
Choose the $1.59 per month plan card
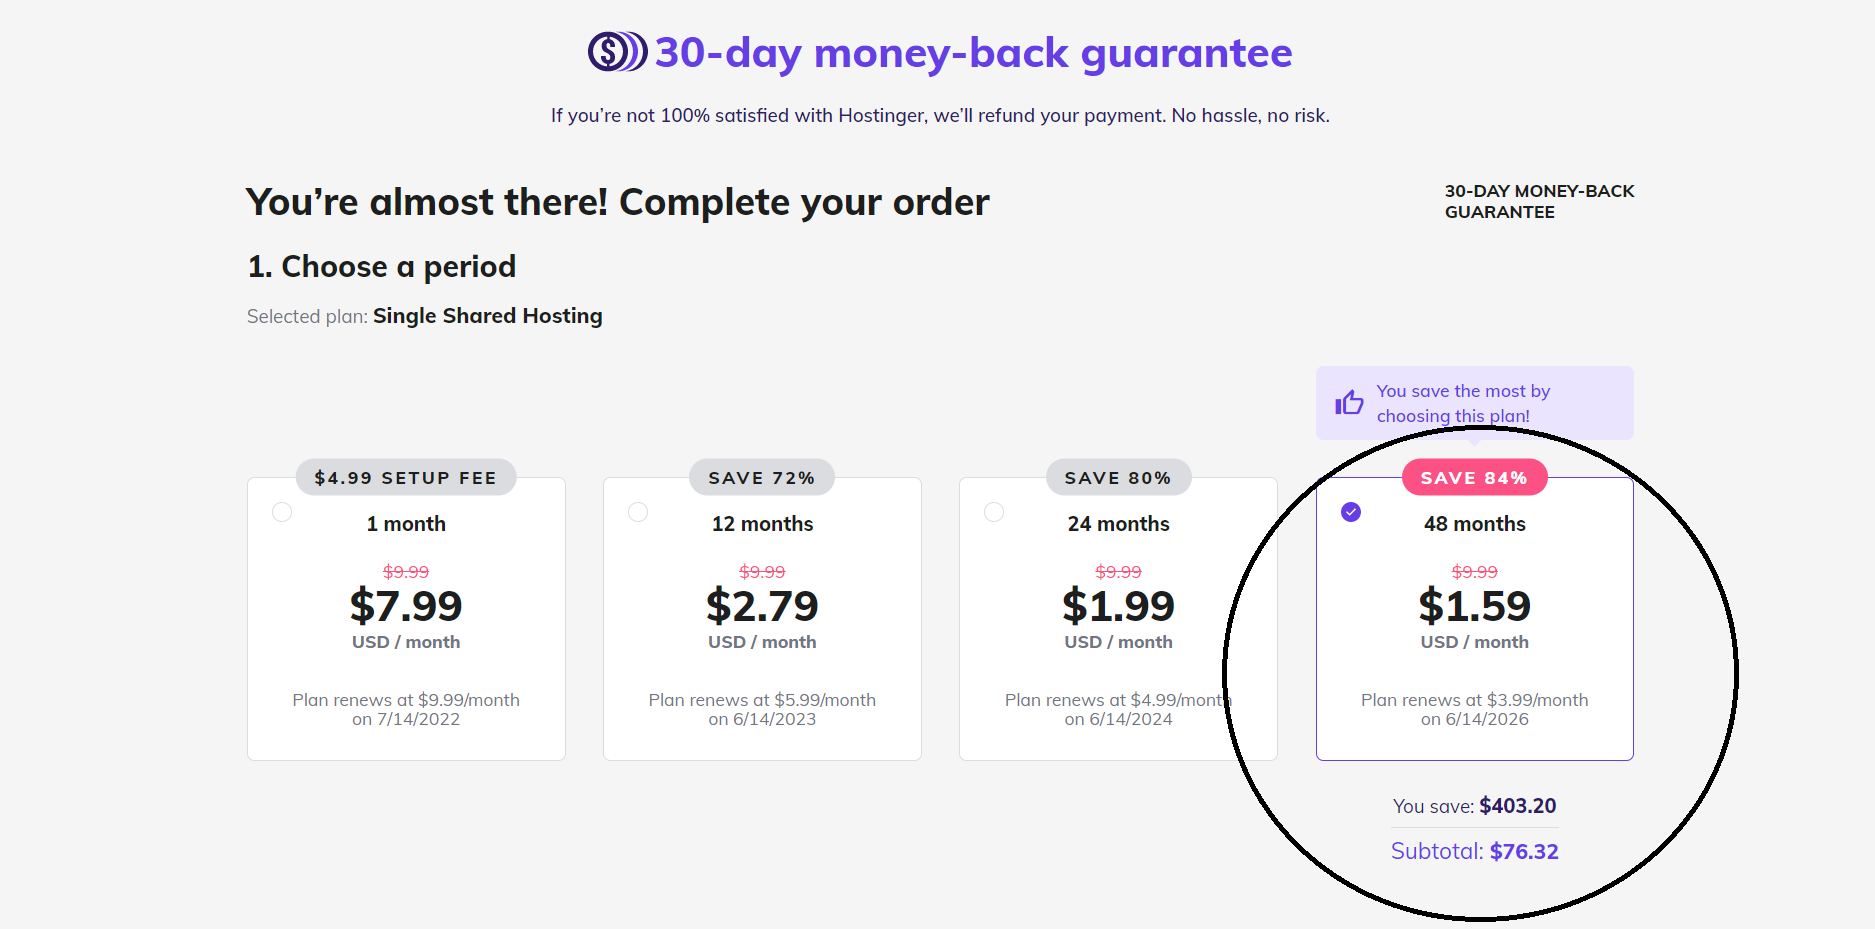pyautogui.click(x=1474, y=620)
